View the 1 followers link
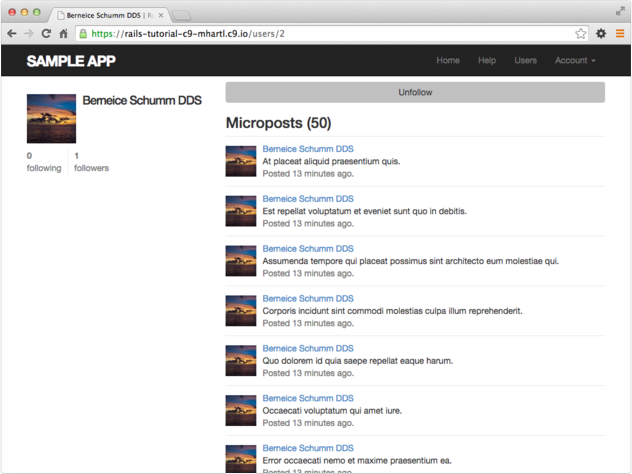632x474 pixels. pyautogui.click(x=91, y=162)
